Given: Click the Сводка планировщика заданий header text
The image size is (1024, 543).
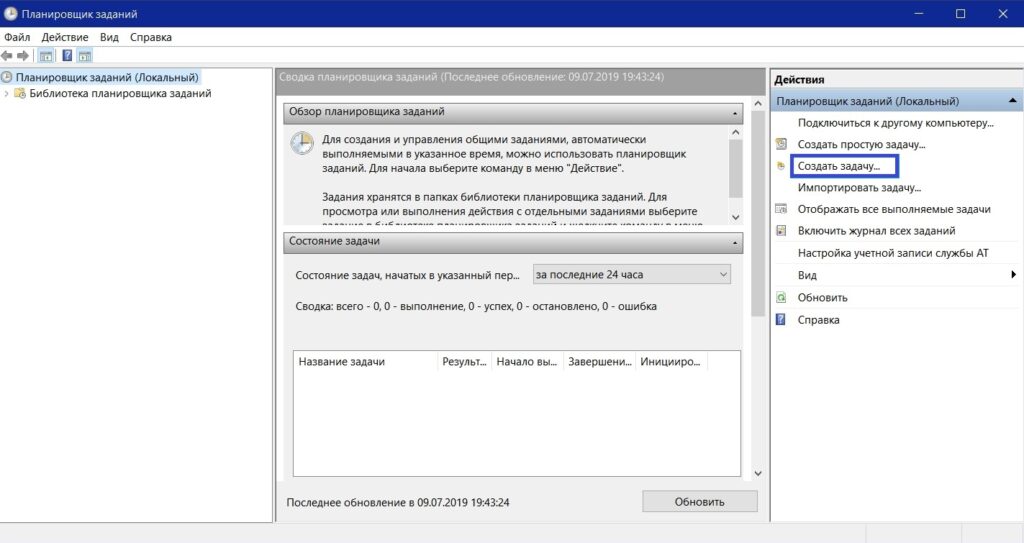Looking at the screenshot, I should point(472,77).
